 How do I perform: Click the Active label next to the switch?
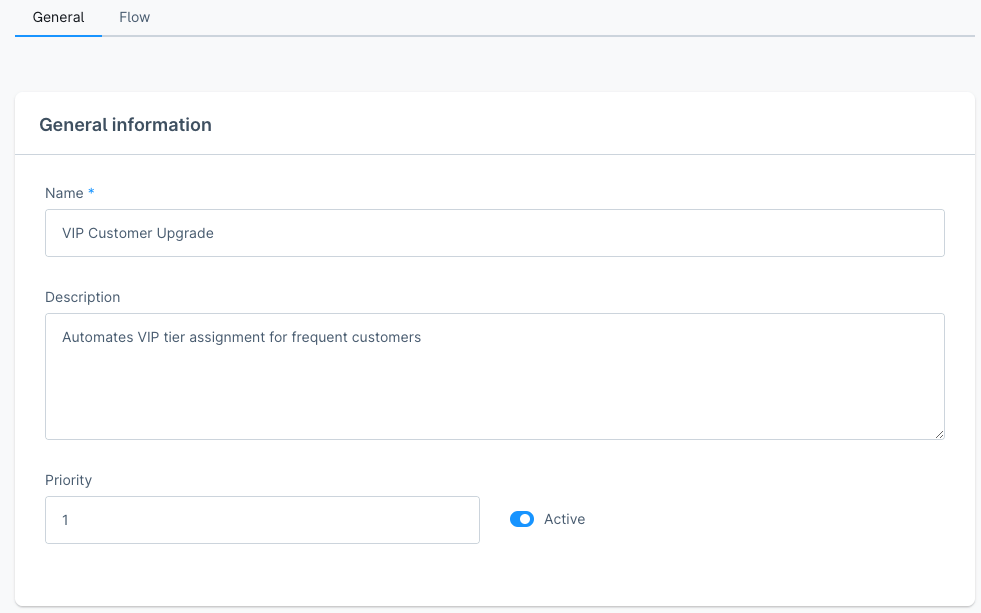(565, 519)
